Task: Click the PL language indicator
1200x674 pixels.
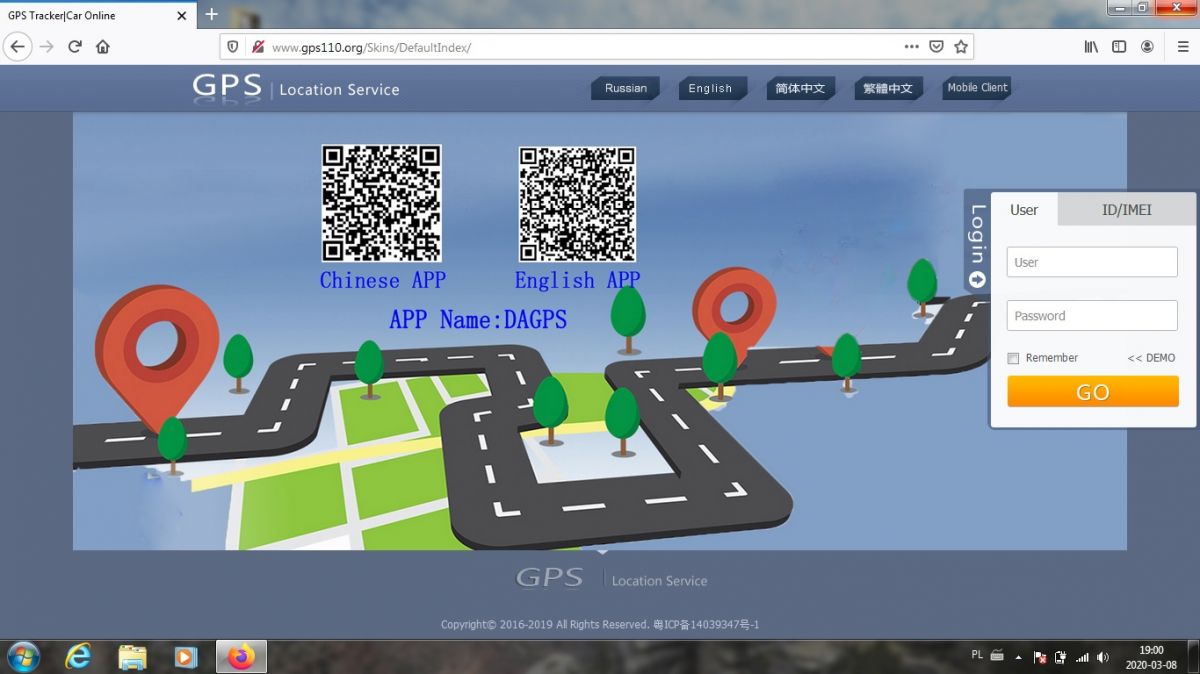Action: (977, 655)
